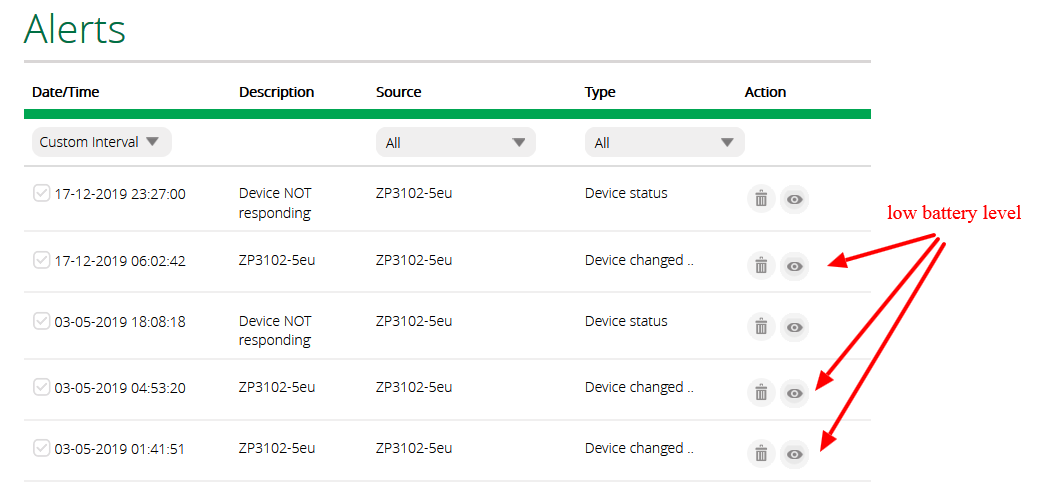
Task: Click the Date/Time column header
Action: point(66,92)
